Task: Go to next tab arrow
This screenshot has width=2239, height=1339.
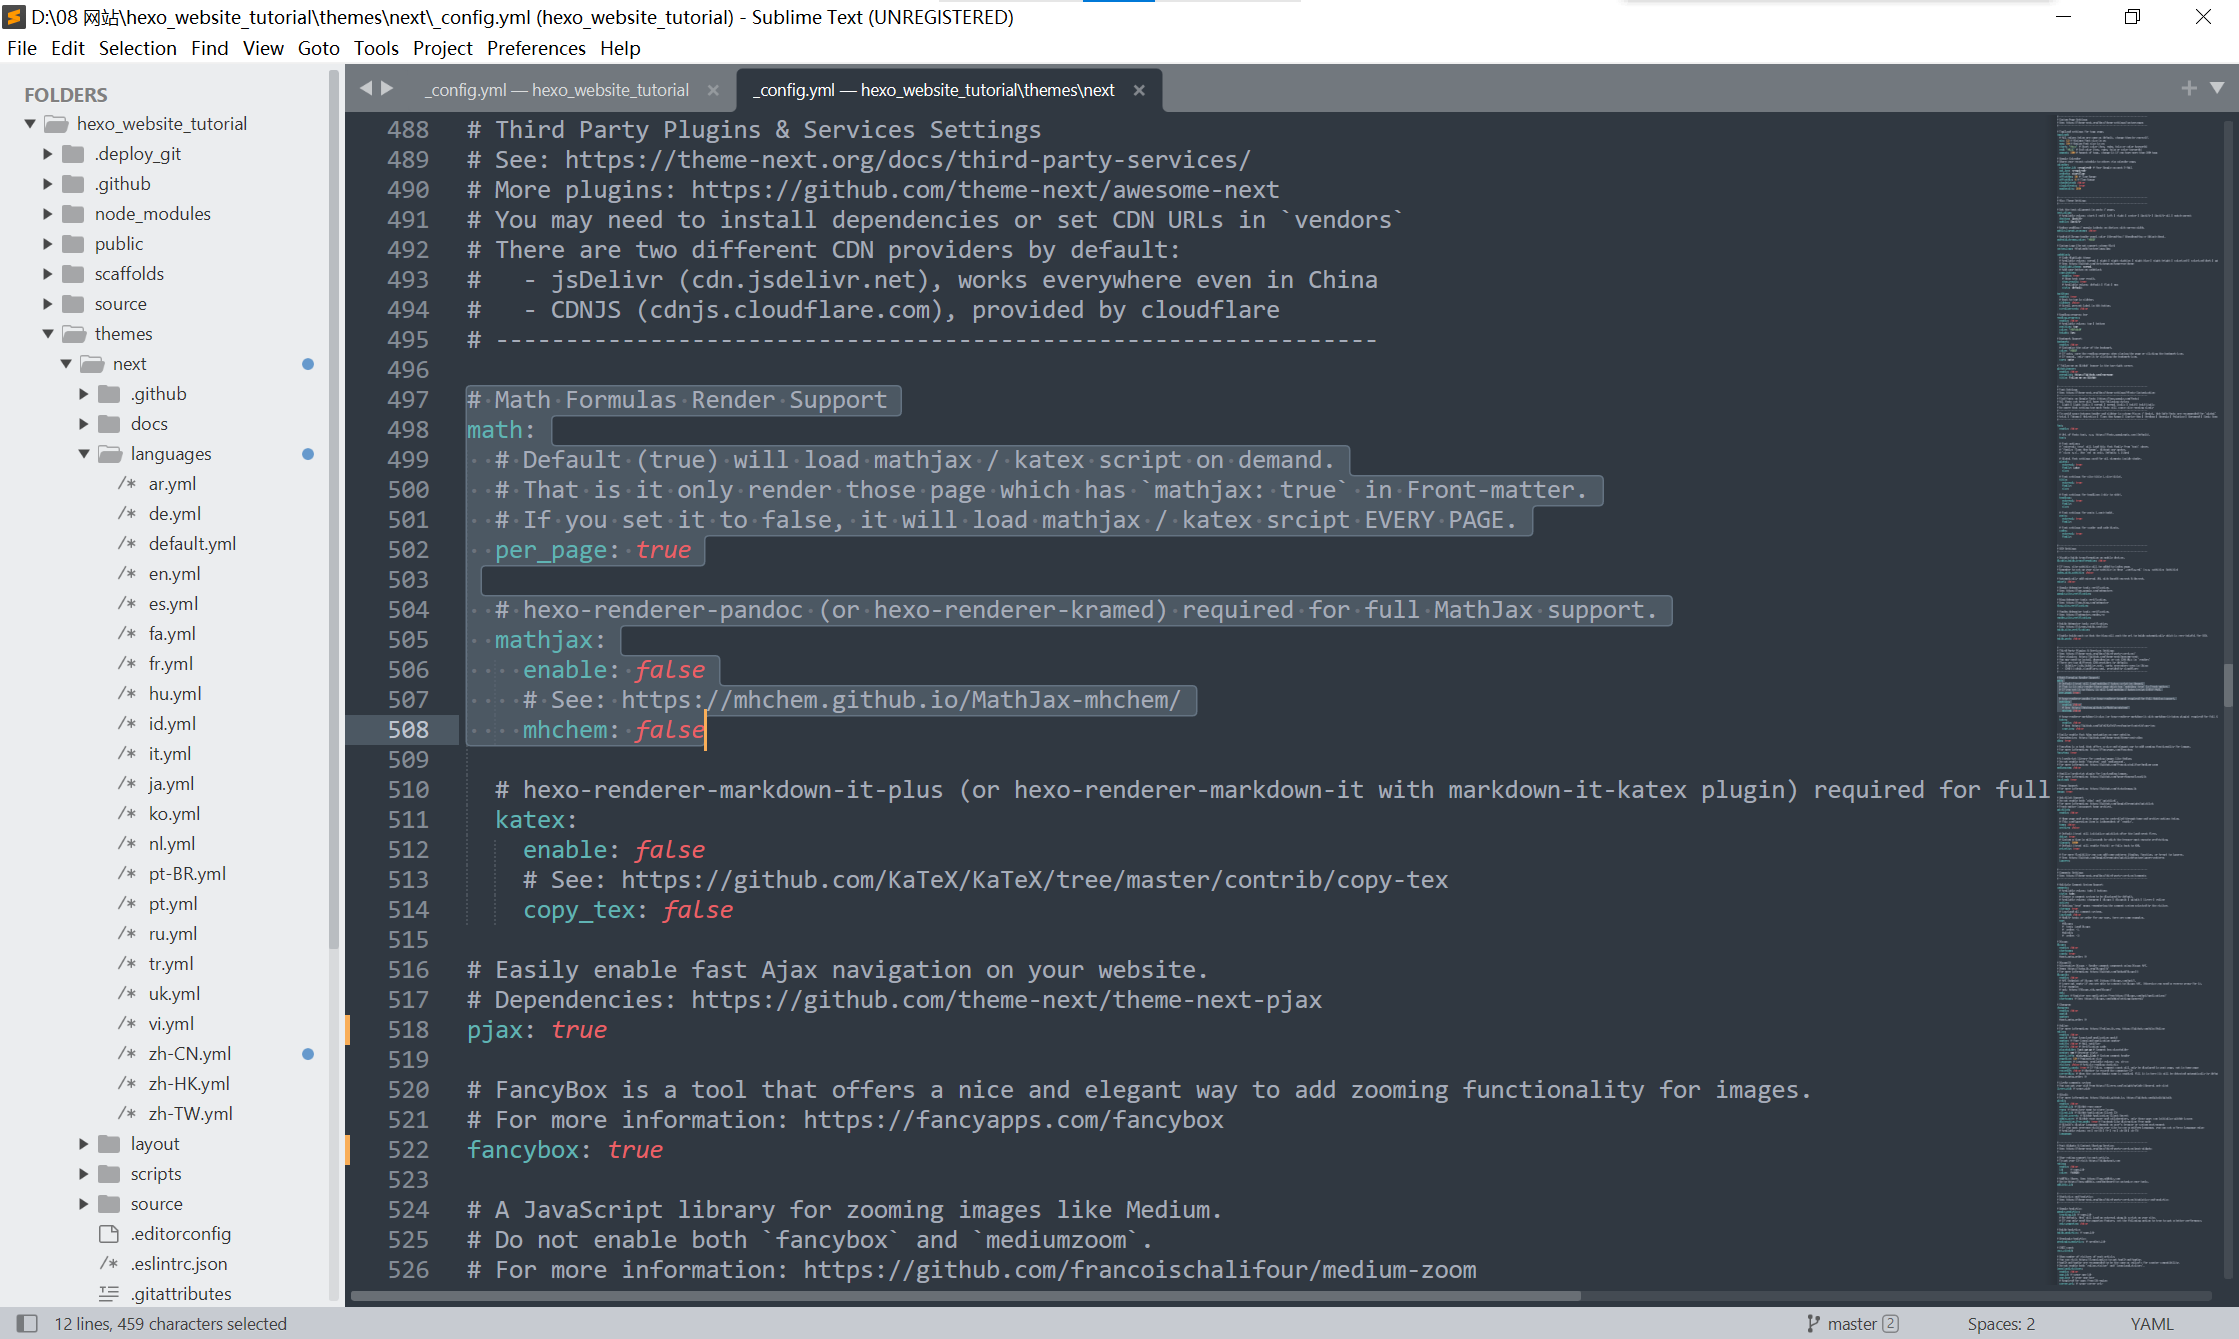Action: click(x=387, y=88)
